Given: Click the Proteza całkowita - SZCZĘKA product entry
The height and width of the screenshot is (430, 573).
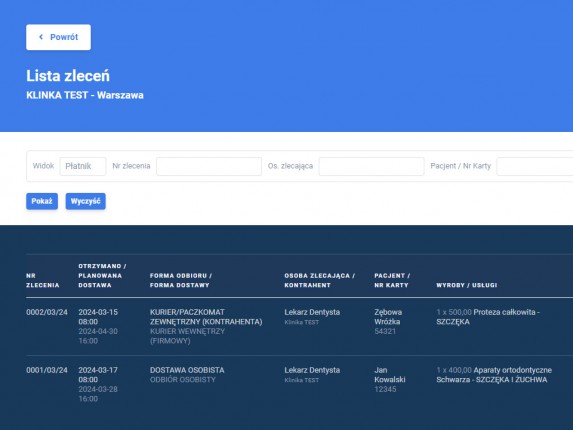Looking at the screenshot, I should (488, 317).
